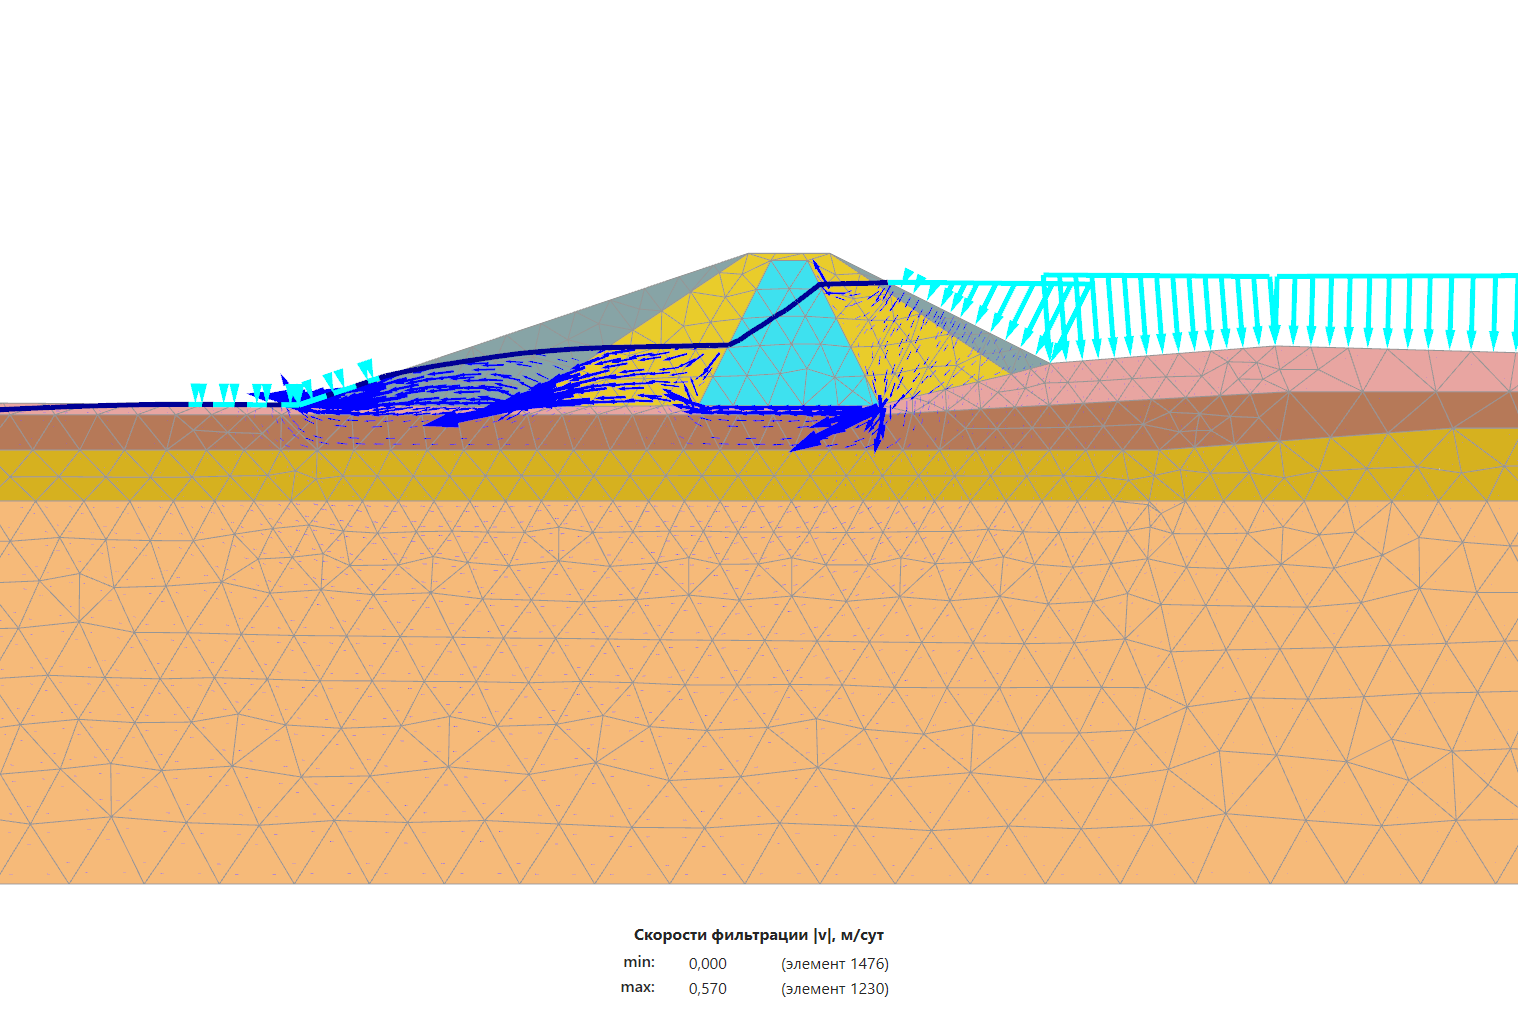The height and width of the screenshot is (1027, 1518).
Task: Click the "(элемент 1230)" label
Action: (x=834, y=989)
